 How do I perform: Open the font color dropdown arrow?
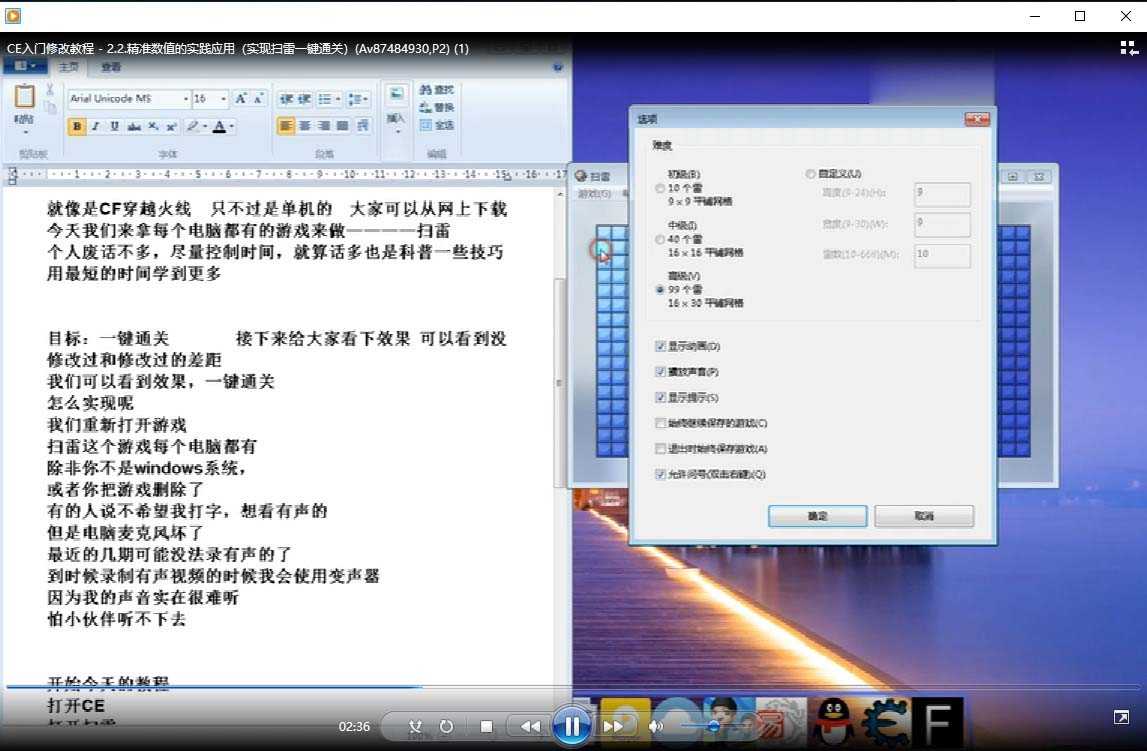click(232, 127)
